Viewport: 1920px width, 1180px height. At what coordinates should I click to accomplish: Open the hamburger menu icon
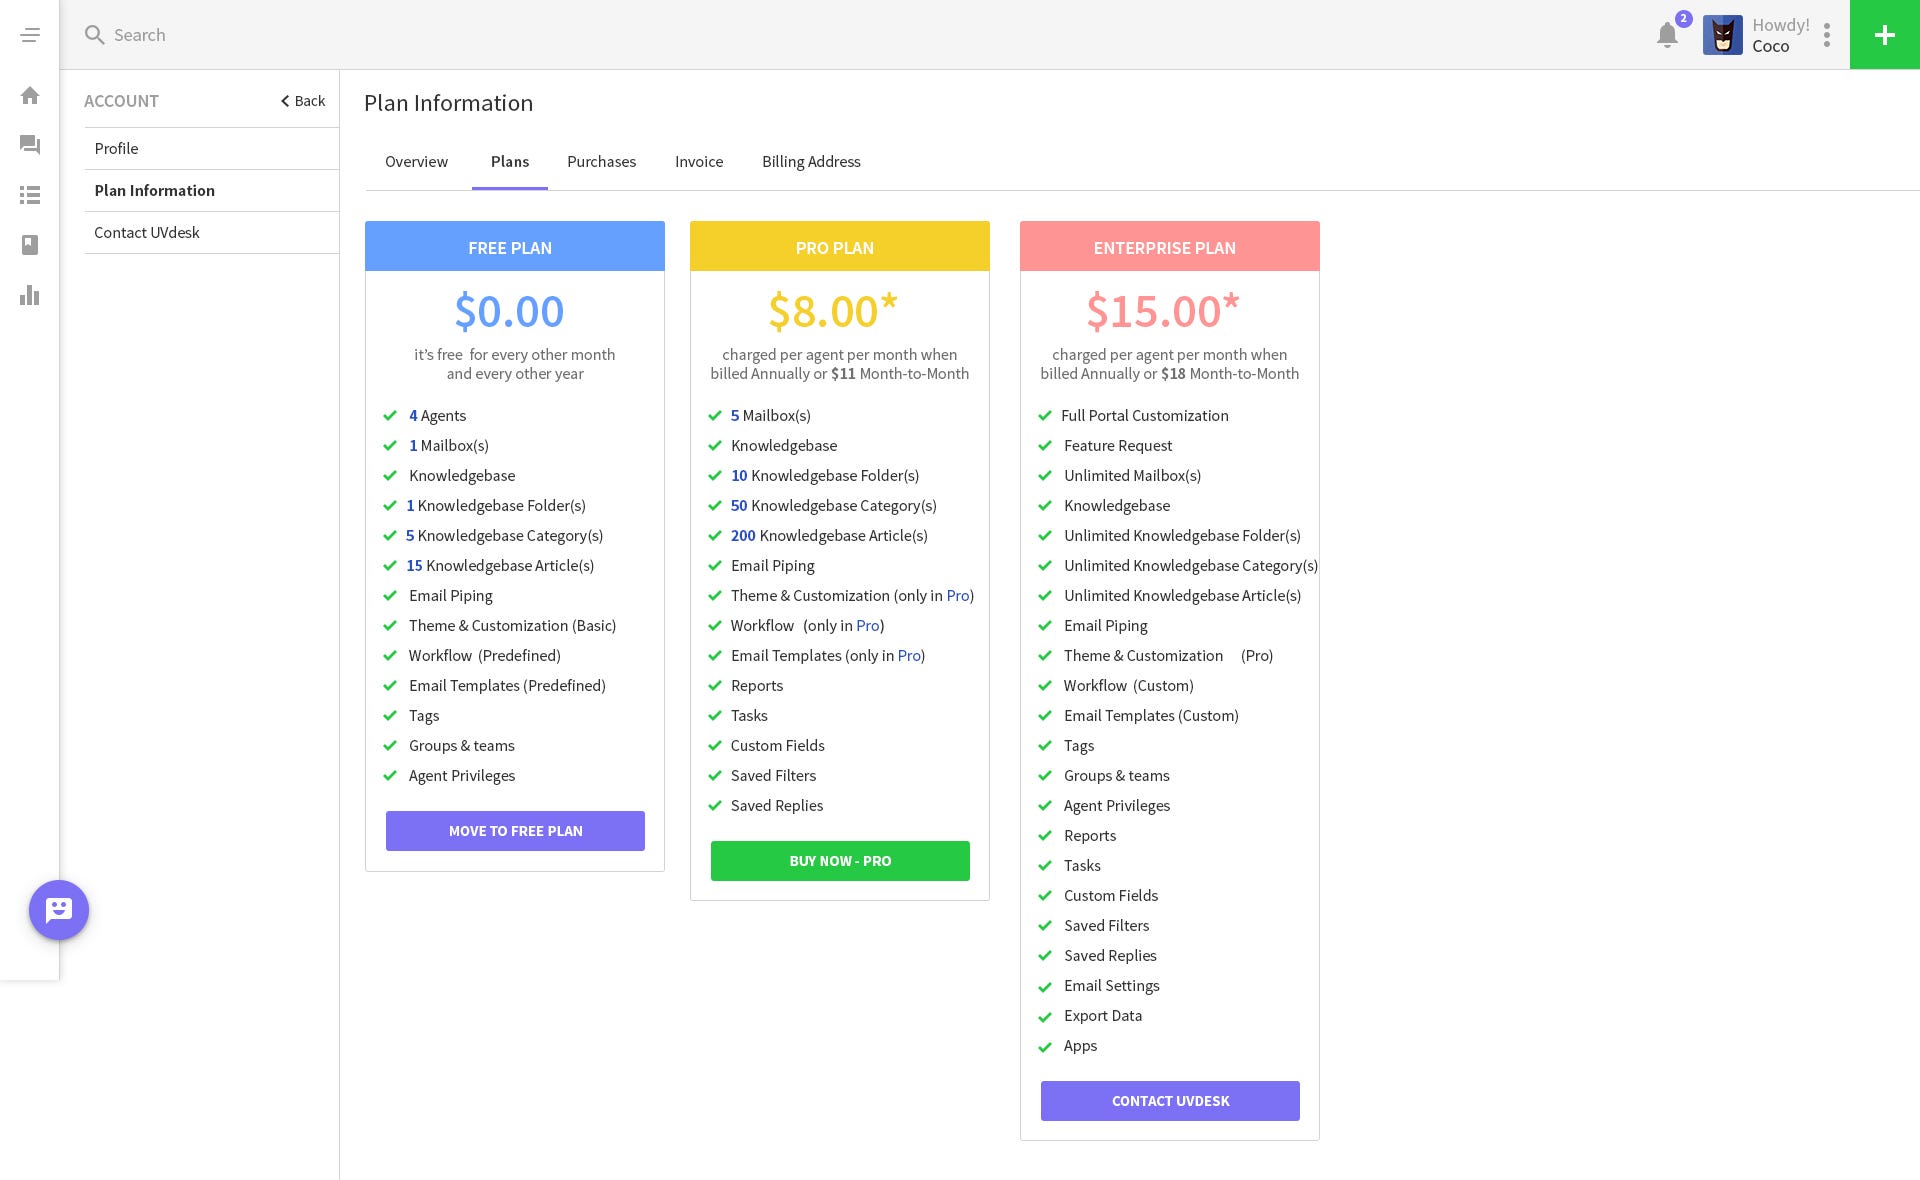tap(30, 35)
